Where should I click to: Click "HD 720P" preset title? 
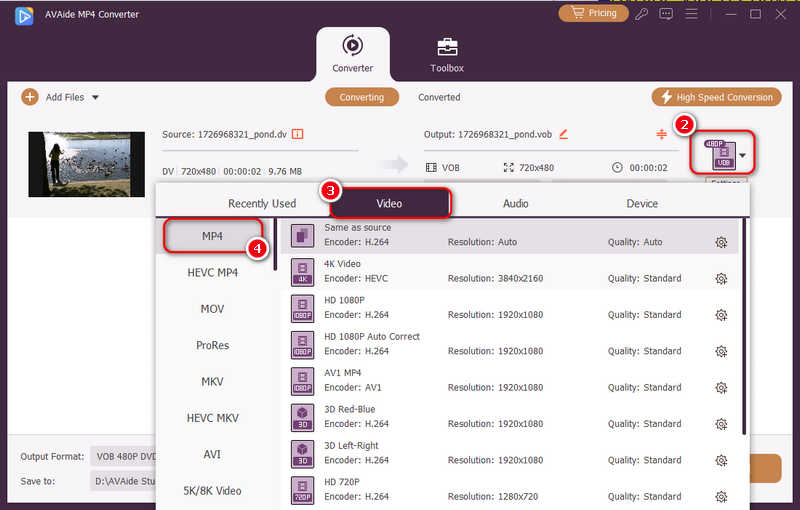tap(342, 482)
